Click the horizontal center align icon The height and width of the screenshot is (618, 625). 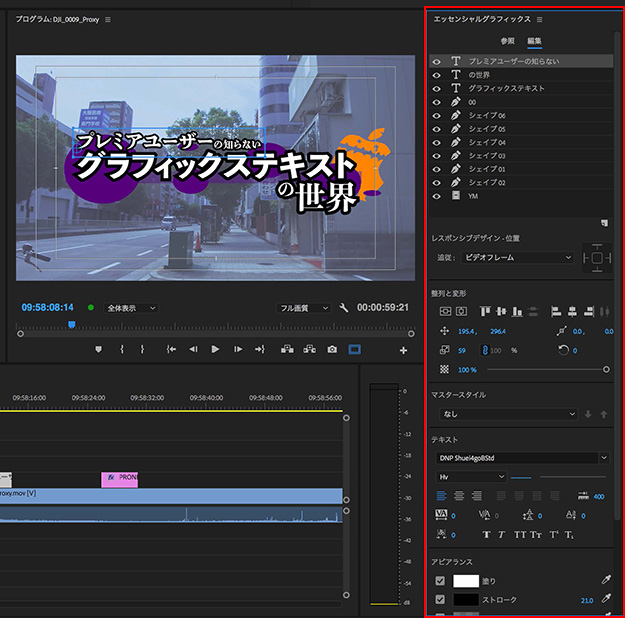(x=462, y=311)
